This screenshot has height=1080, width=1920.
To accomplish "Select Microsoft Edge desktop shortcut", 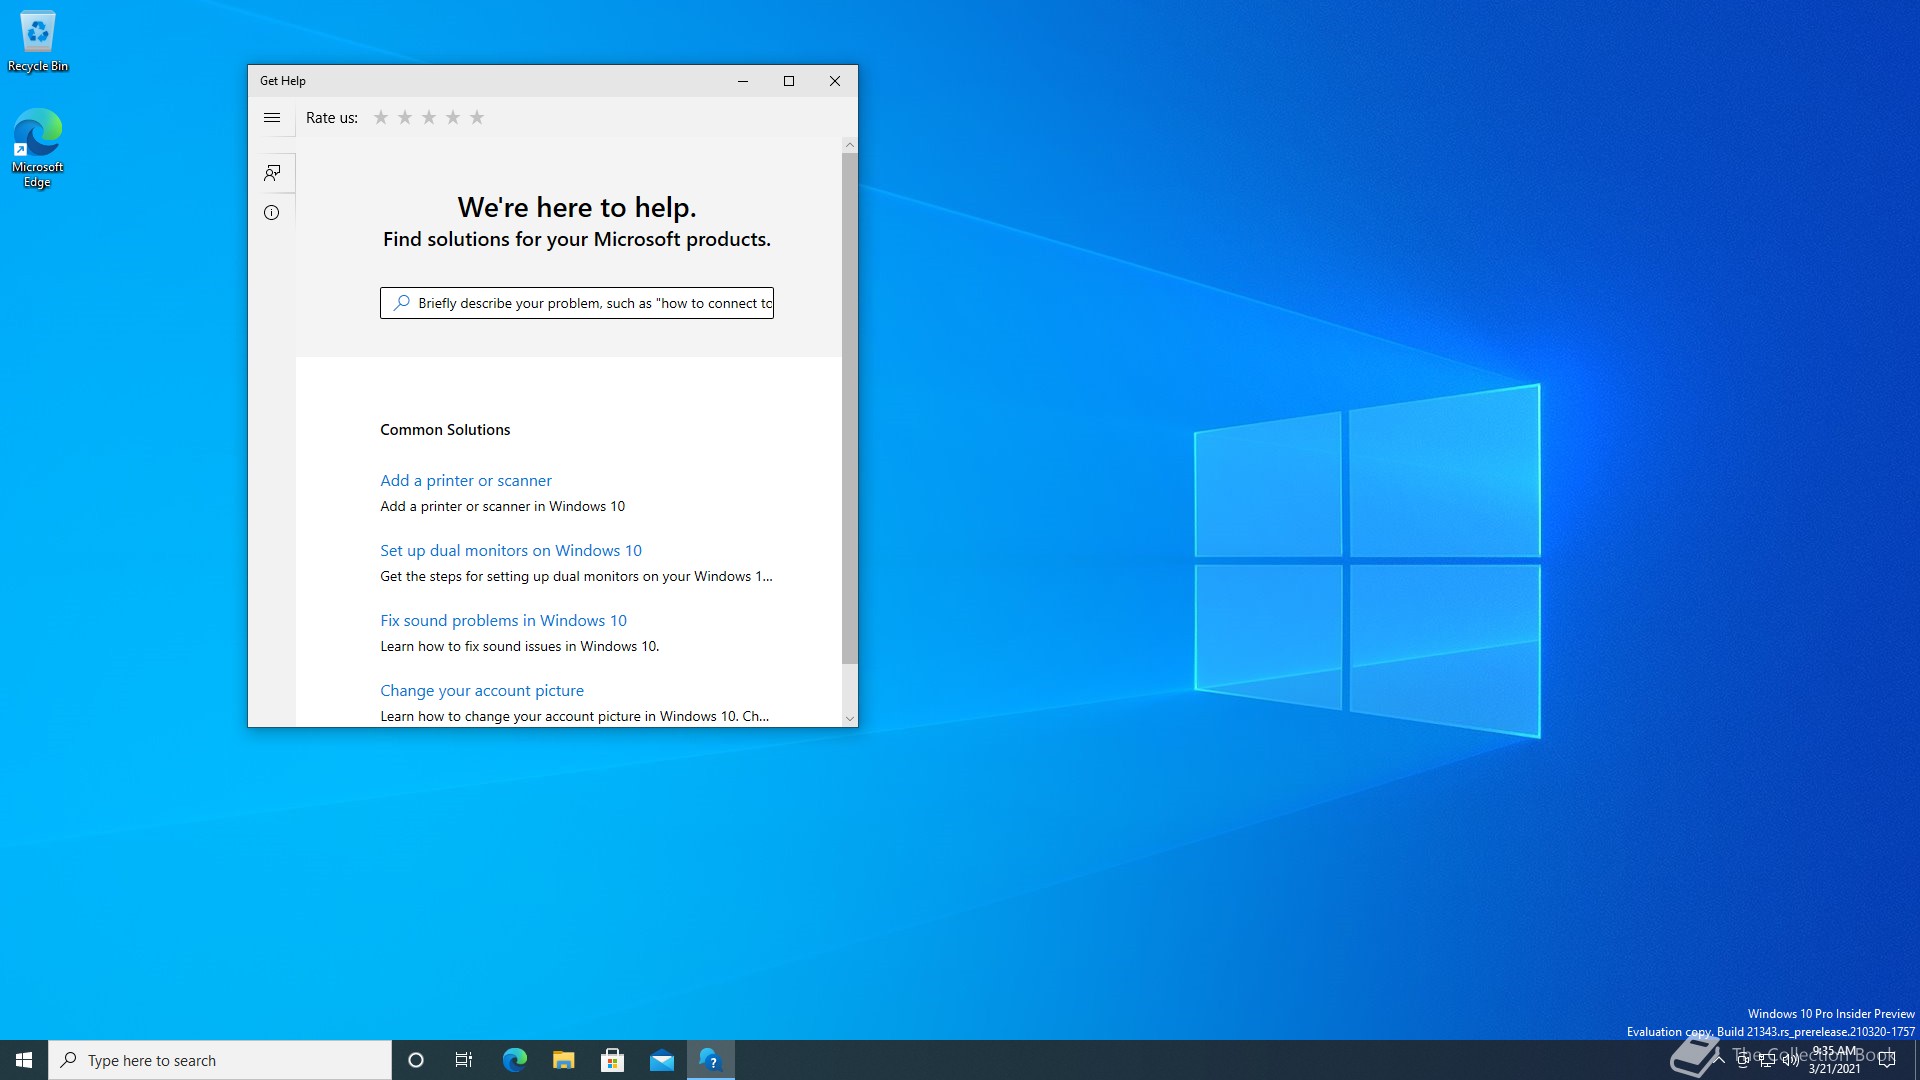I will tap(38, 148).
